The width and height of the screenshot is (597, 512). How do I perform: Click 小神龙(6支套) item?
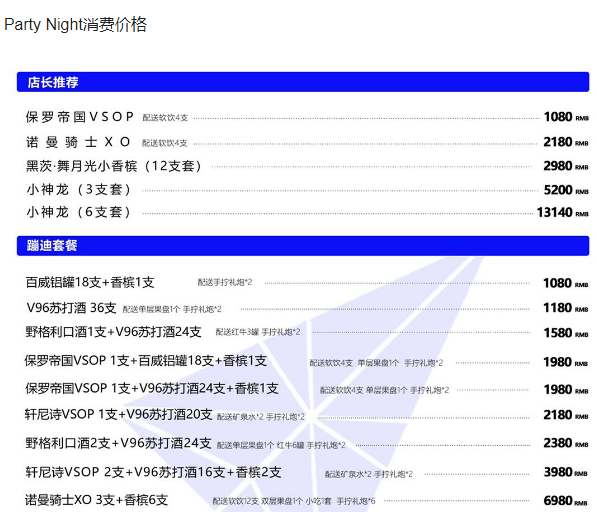pos(78,212)
